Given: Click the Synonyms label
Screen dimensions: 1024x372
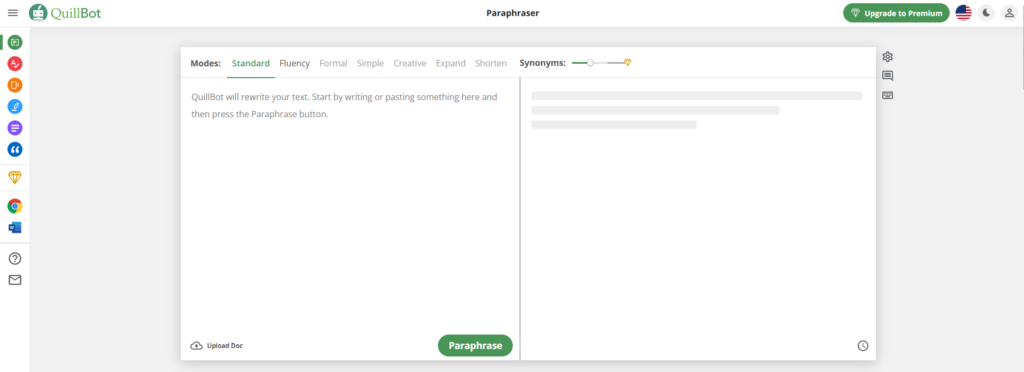Looking at the screenshot, I should [543, 63].
